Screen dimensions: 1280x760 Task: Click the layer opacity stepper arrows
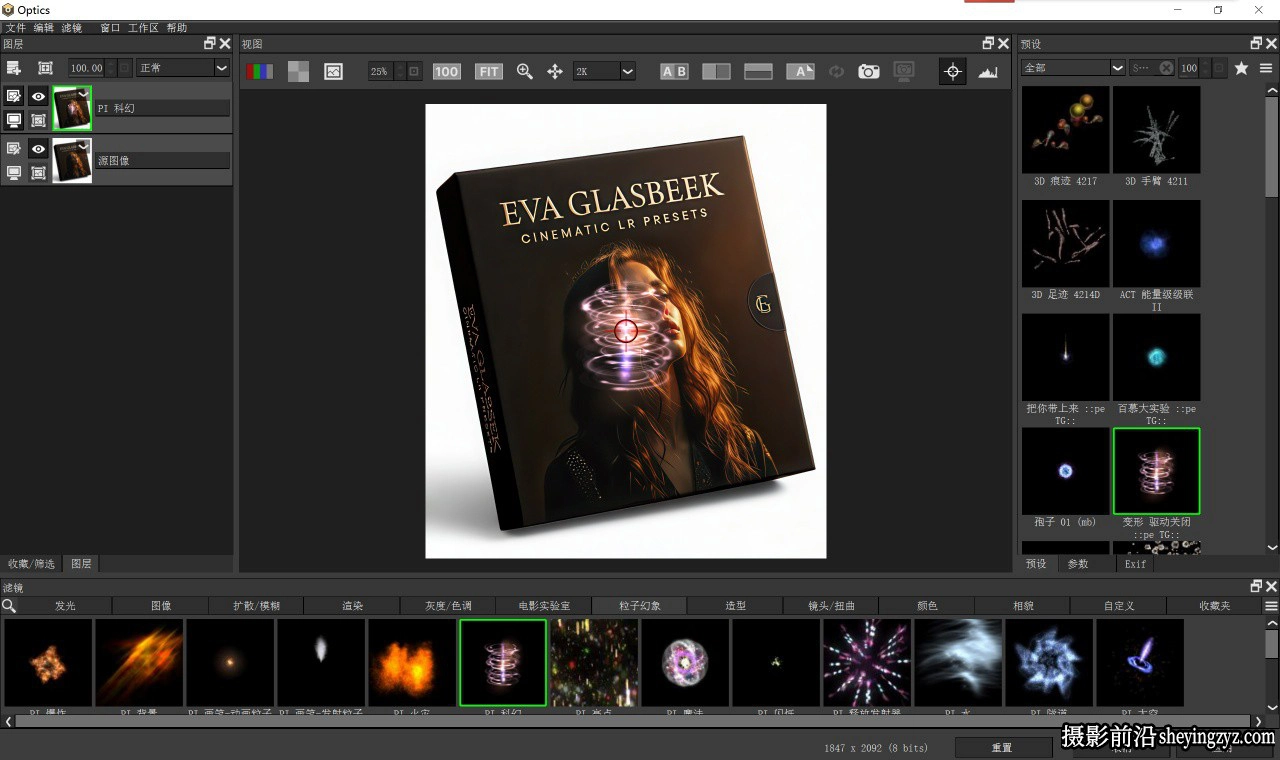pyautogui.click(x=111, y=68)
